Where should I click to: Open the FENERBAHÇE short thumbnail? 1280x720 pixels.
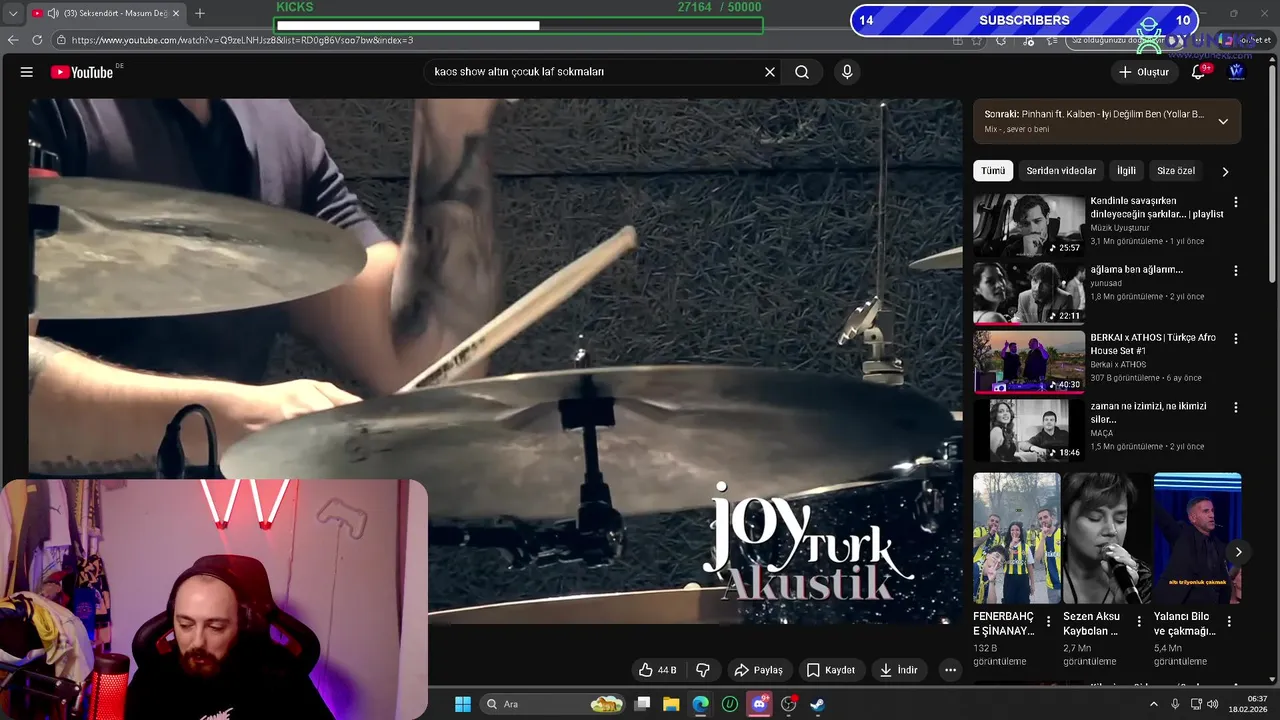1017,539
